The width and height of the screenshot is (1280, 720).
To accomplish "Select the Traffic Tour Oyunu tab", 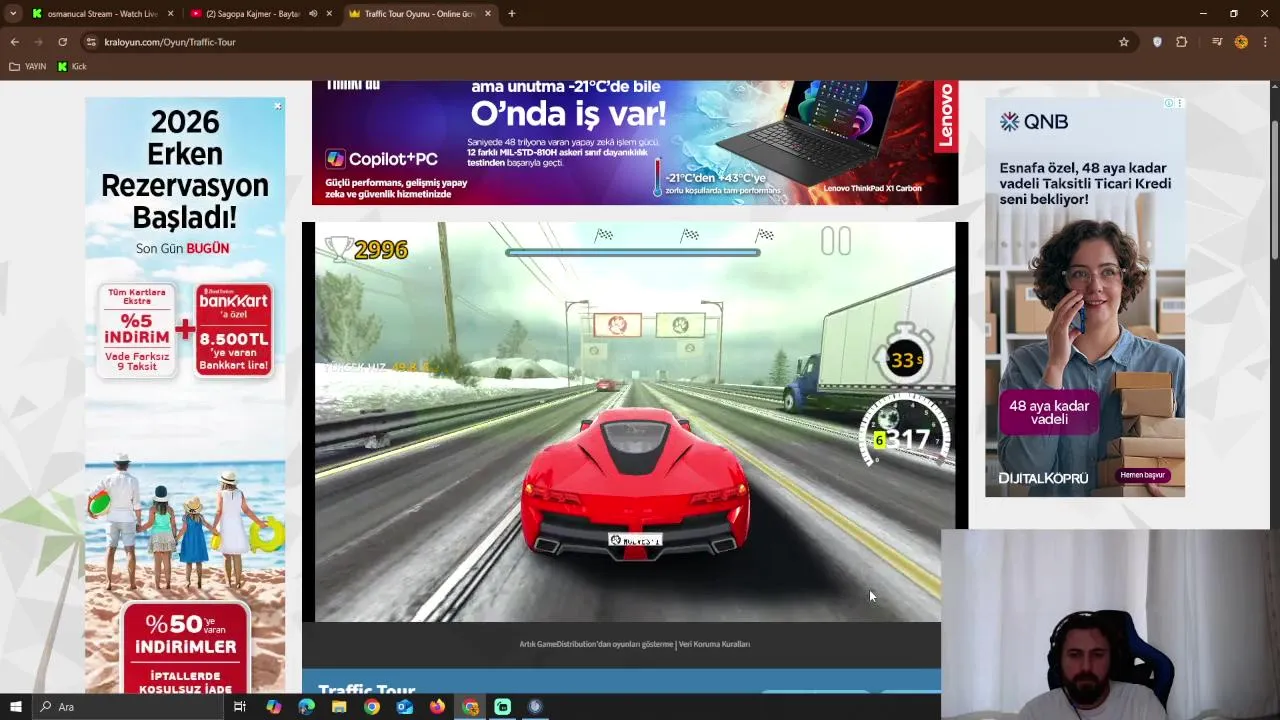I will (x=418, y=14).
